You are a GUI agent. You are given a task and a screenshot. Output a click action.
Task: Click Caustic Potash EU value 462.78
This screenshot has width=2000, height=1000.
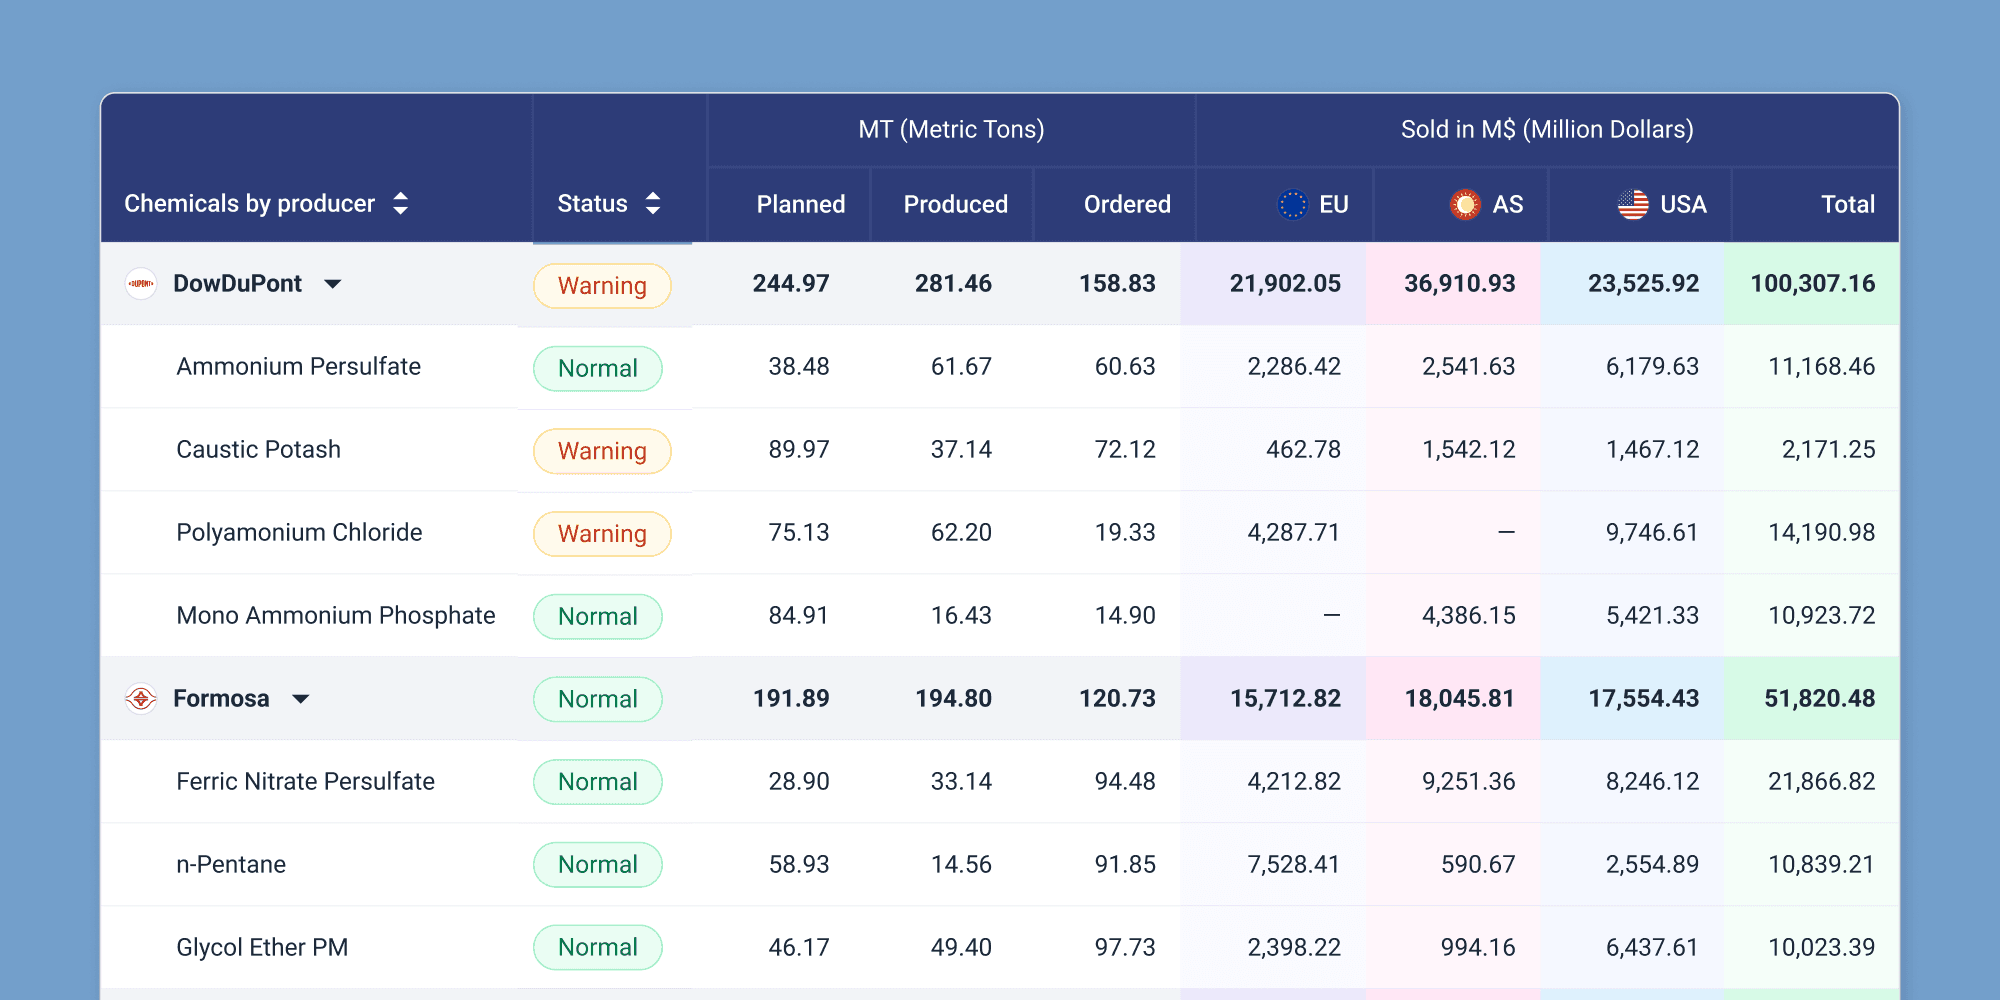pyautogui.click(x=1303, y=449)
